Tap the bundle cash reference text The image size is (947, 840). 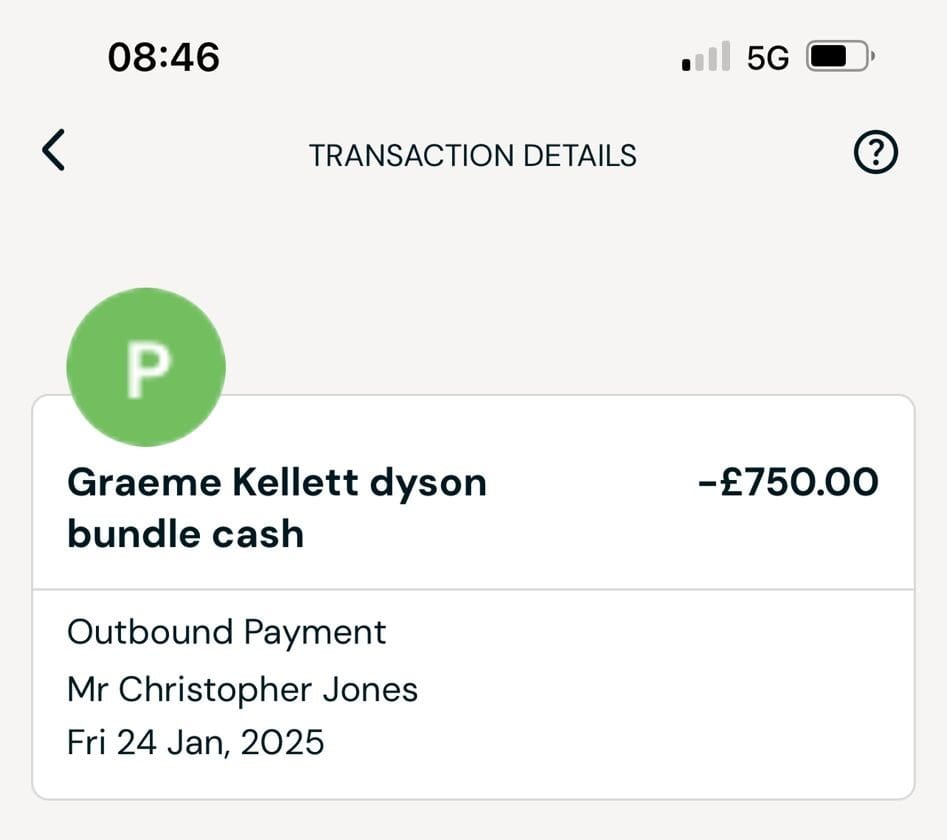pyautogui.click(x=185, y=533)
